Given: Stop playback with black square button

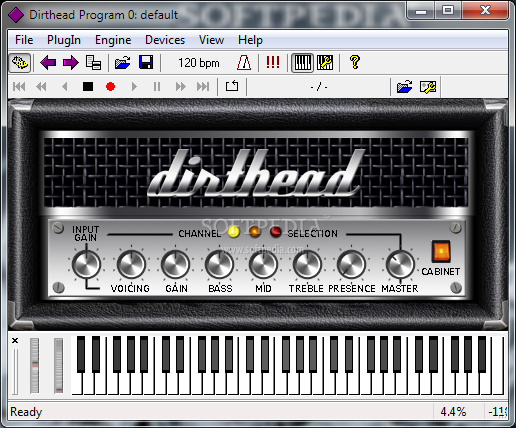Looking at the screenshot, I should click(x=88, y=87).
